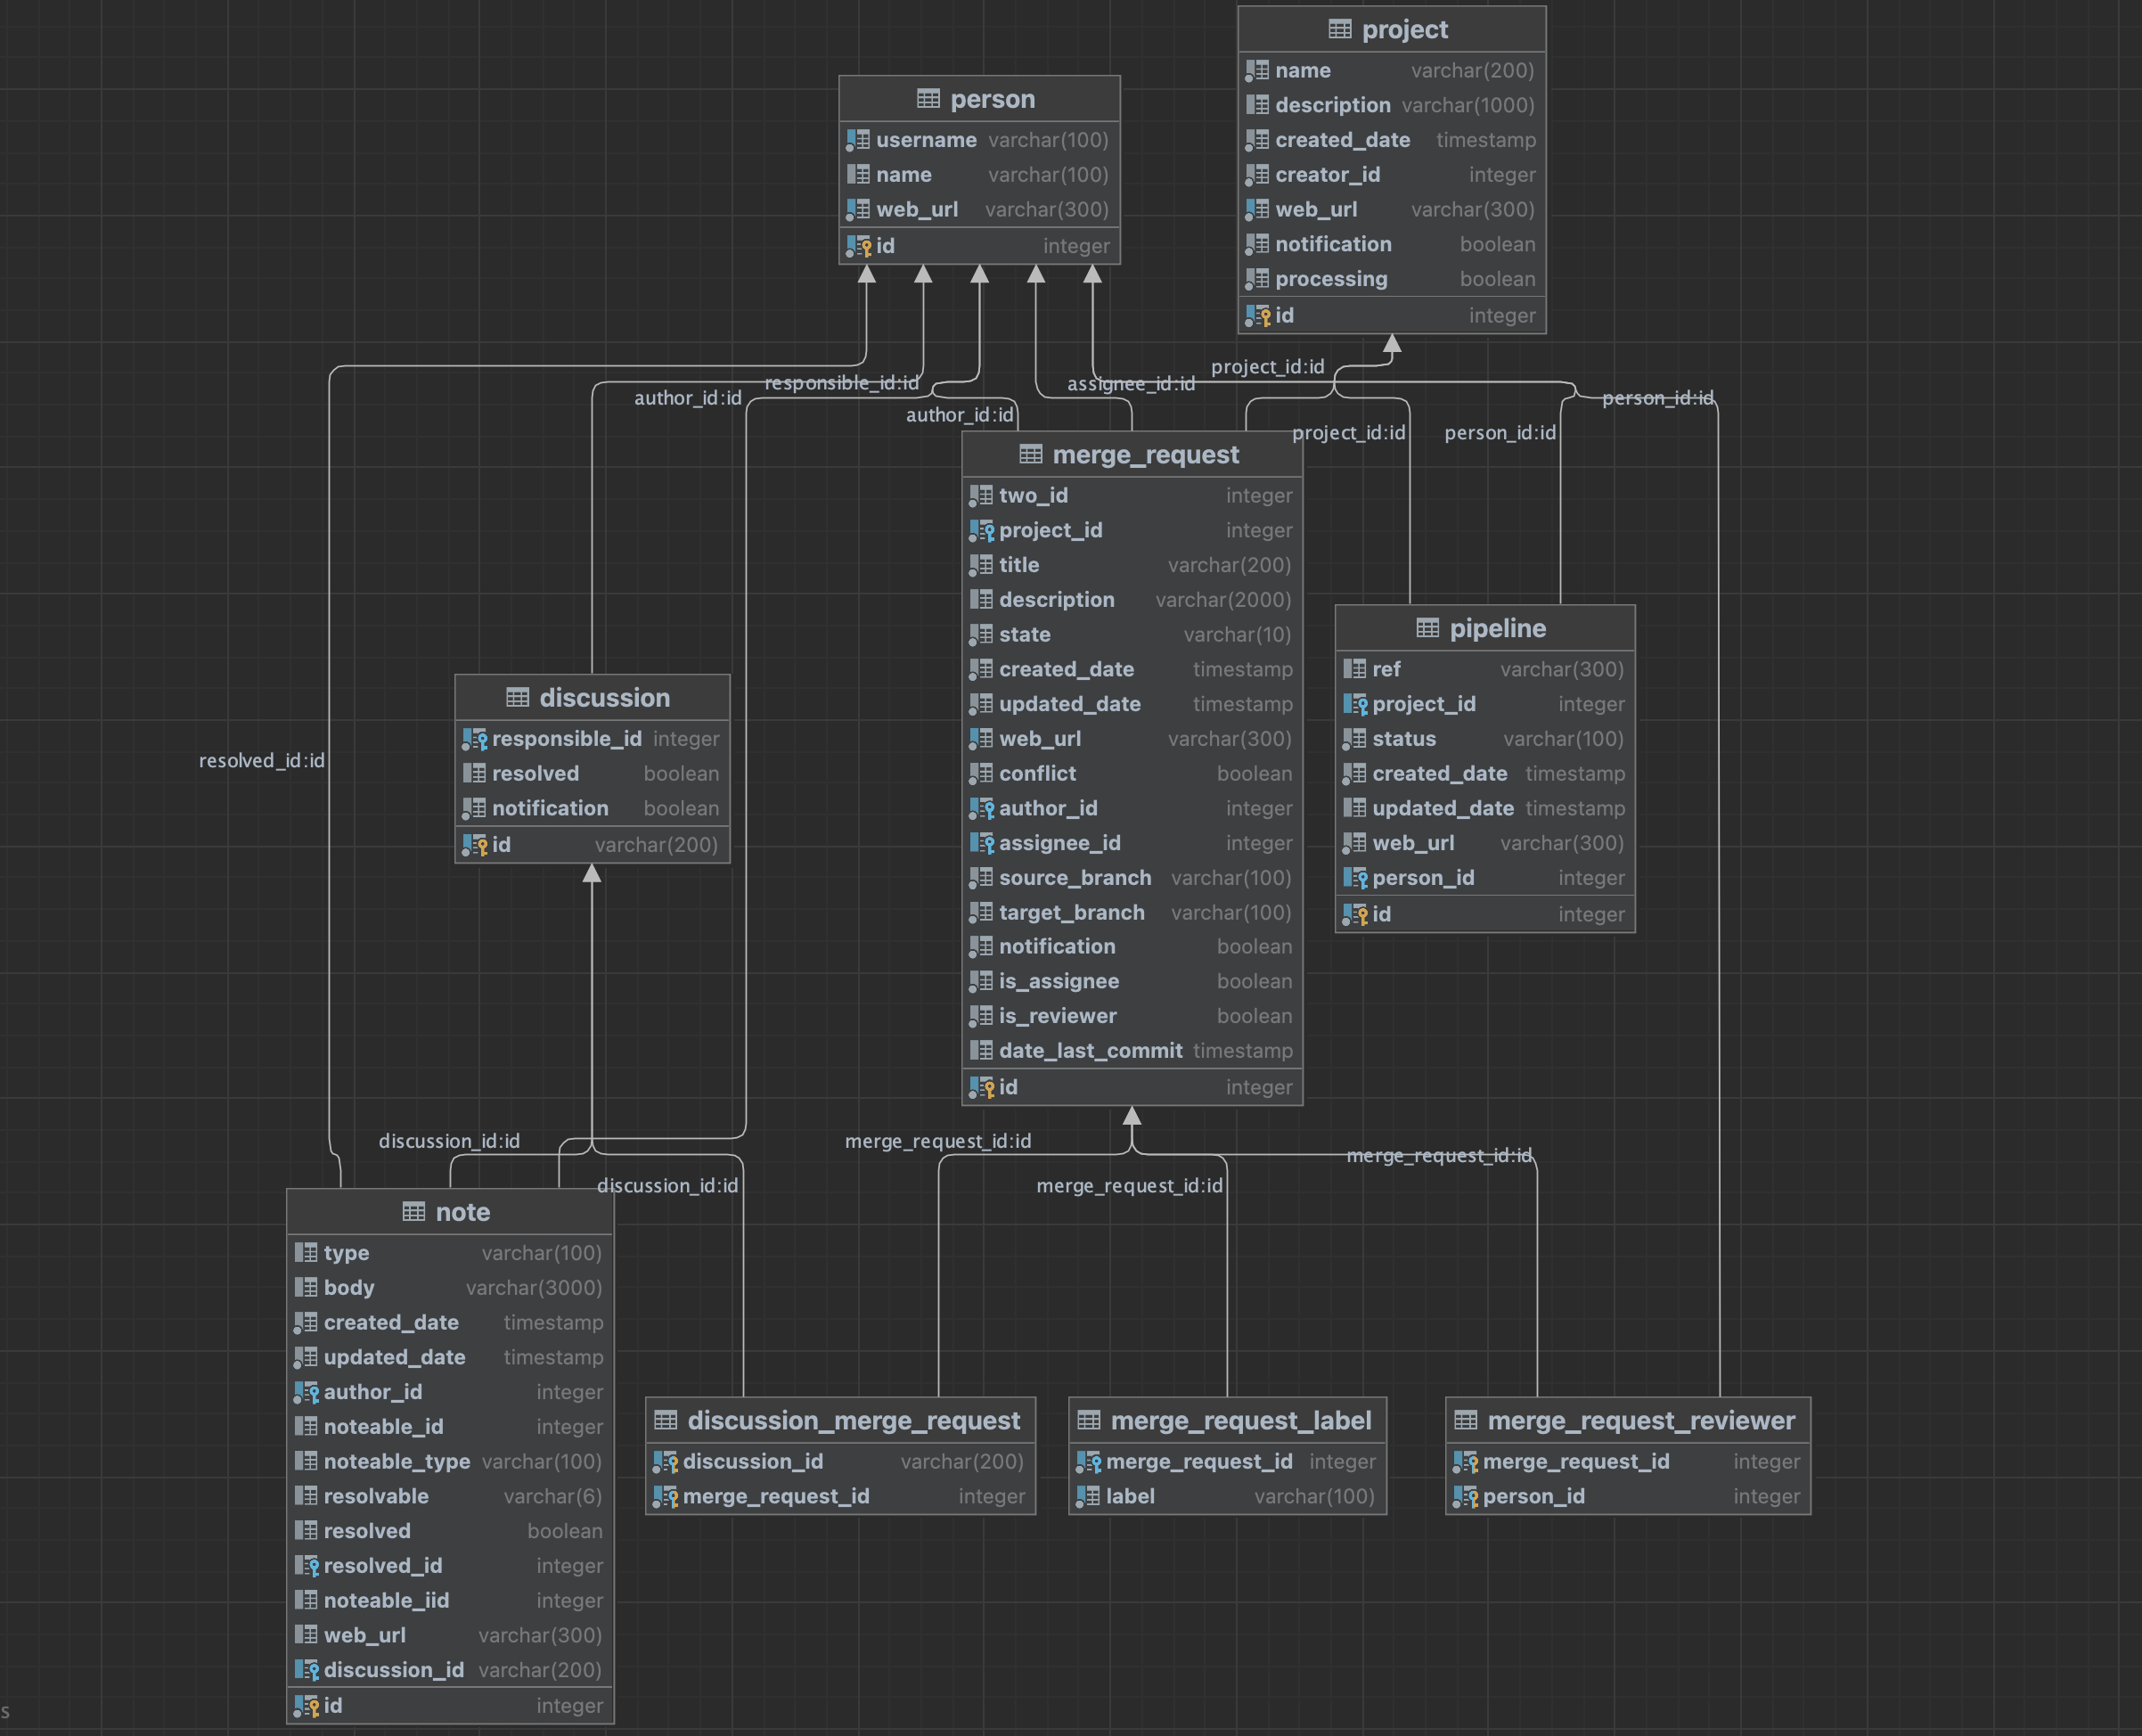Image resolution: width=2142 pixels, height=1736 pixels.
Task: Click foreign key icon of note resolved_id
Action: pos(307,1566)
